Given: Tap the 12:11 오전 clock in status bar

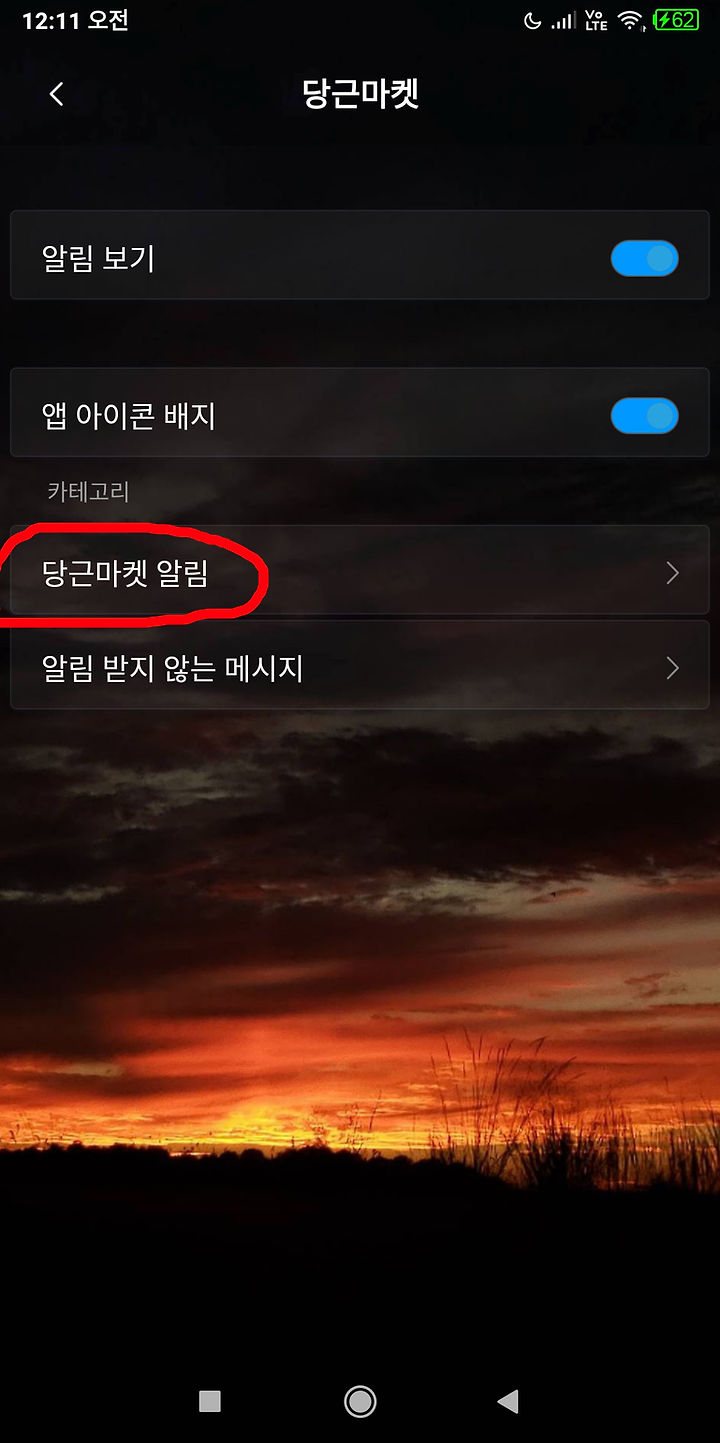Looking at the screenshot, I should coord(75,20).
